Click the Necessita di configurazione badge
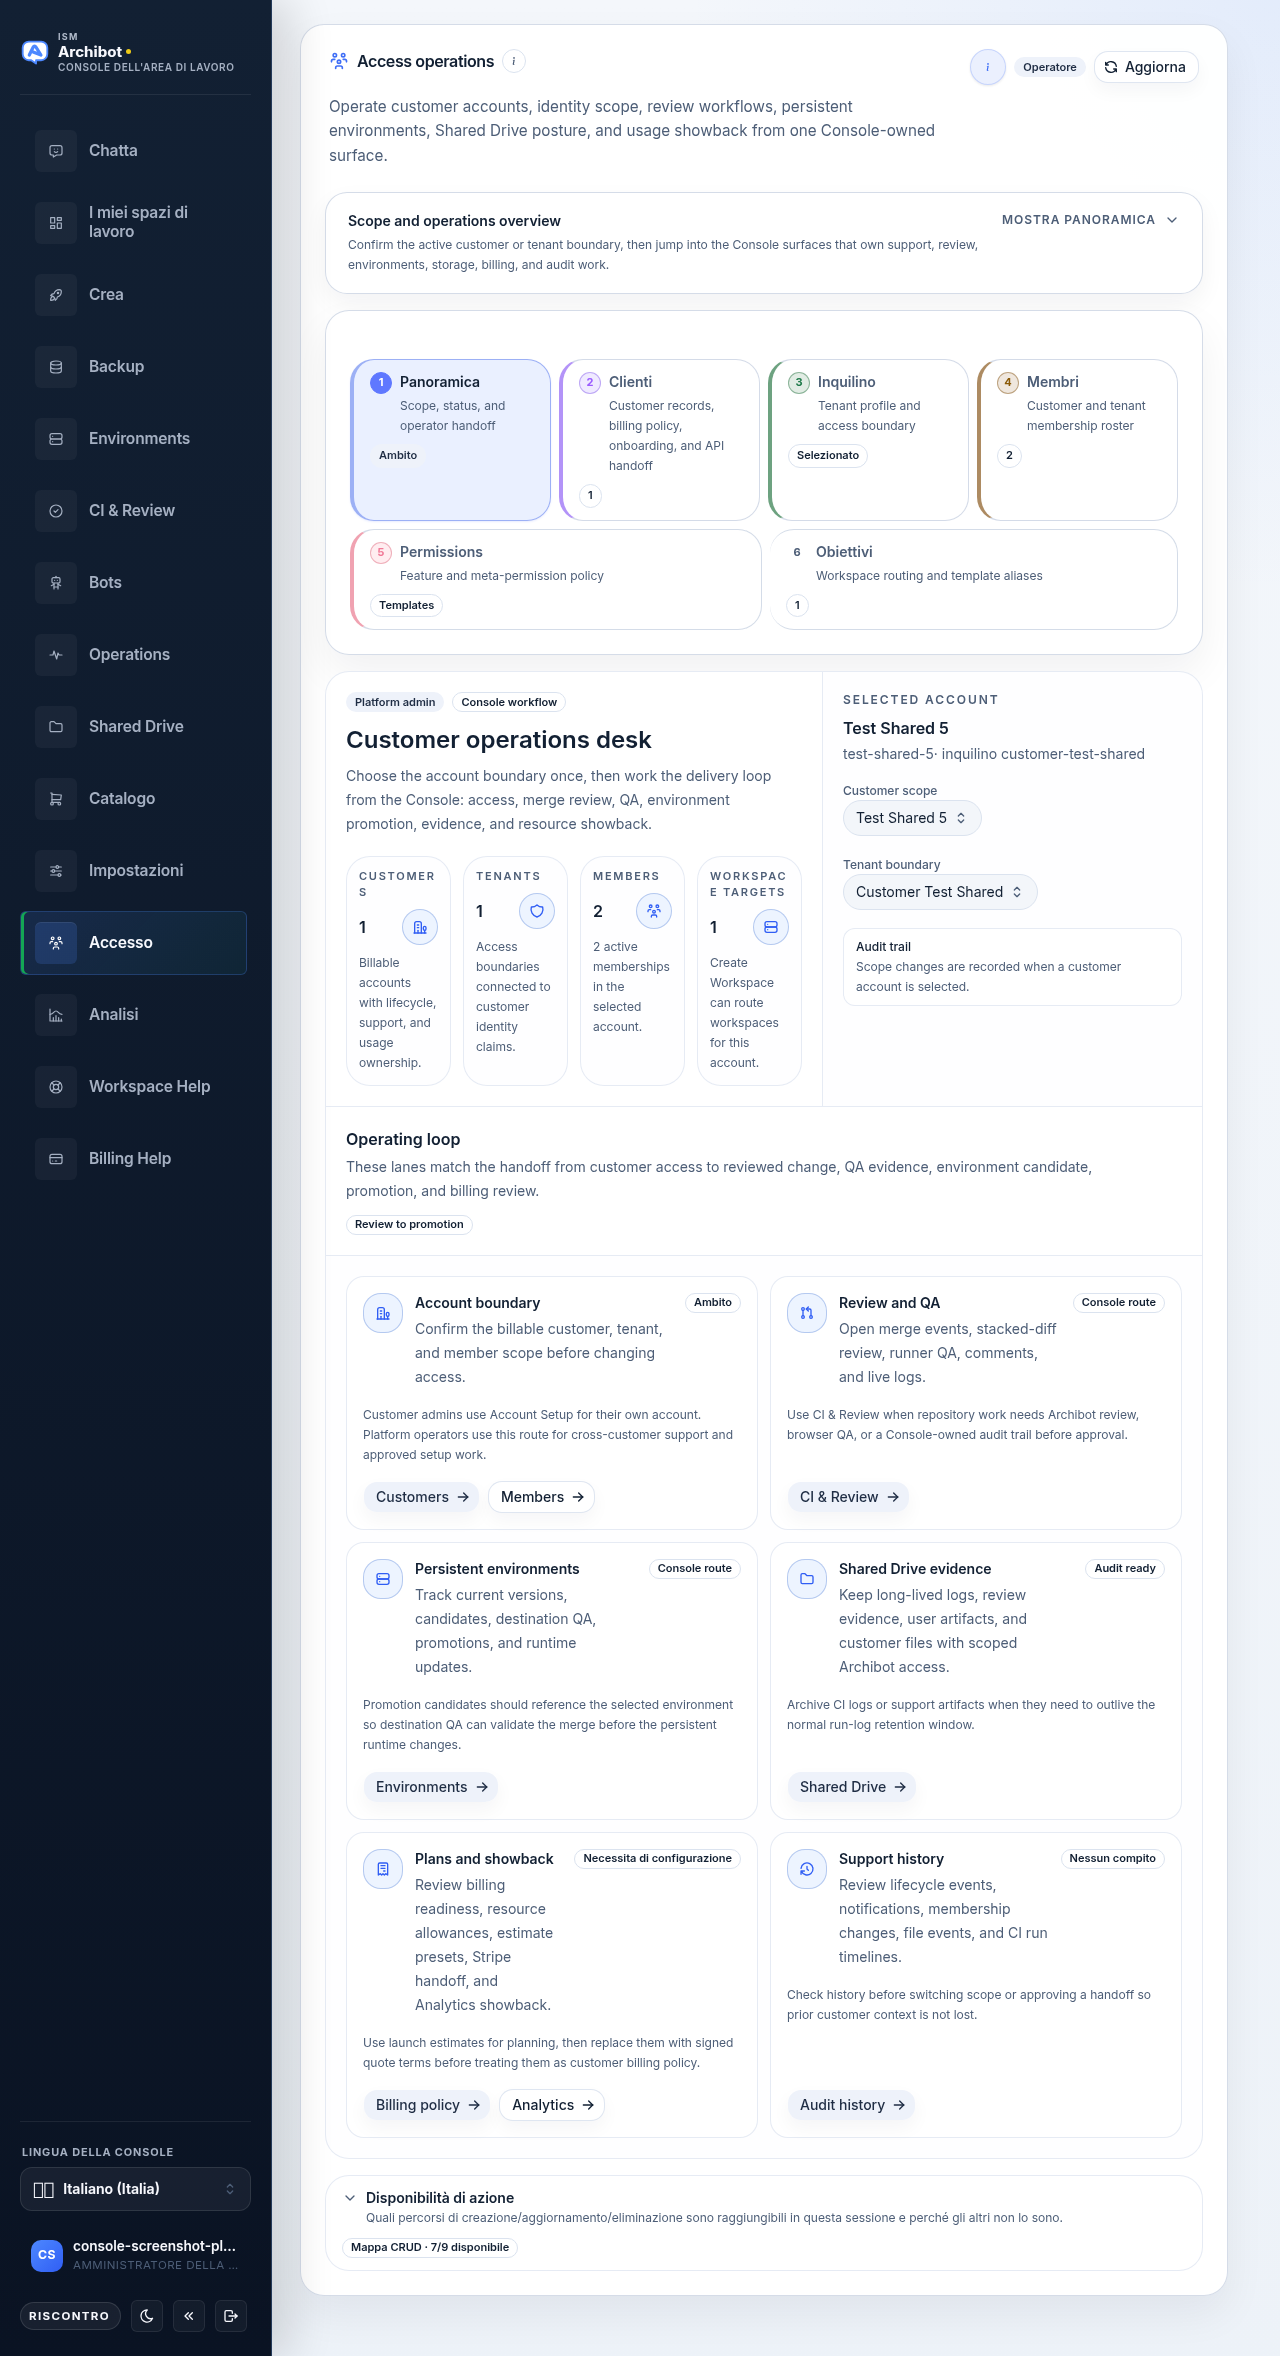 [x=657, y=1858]
